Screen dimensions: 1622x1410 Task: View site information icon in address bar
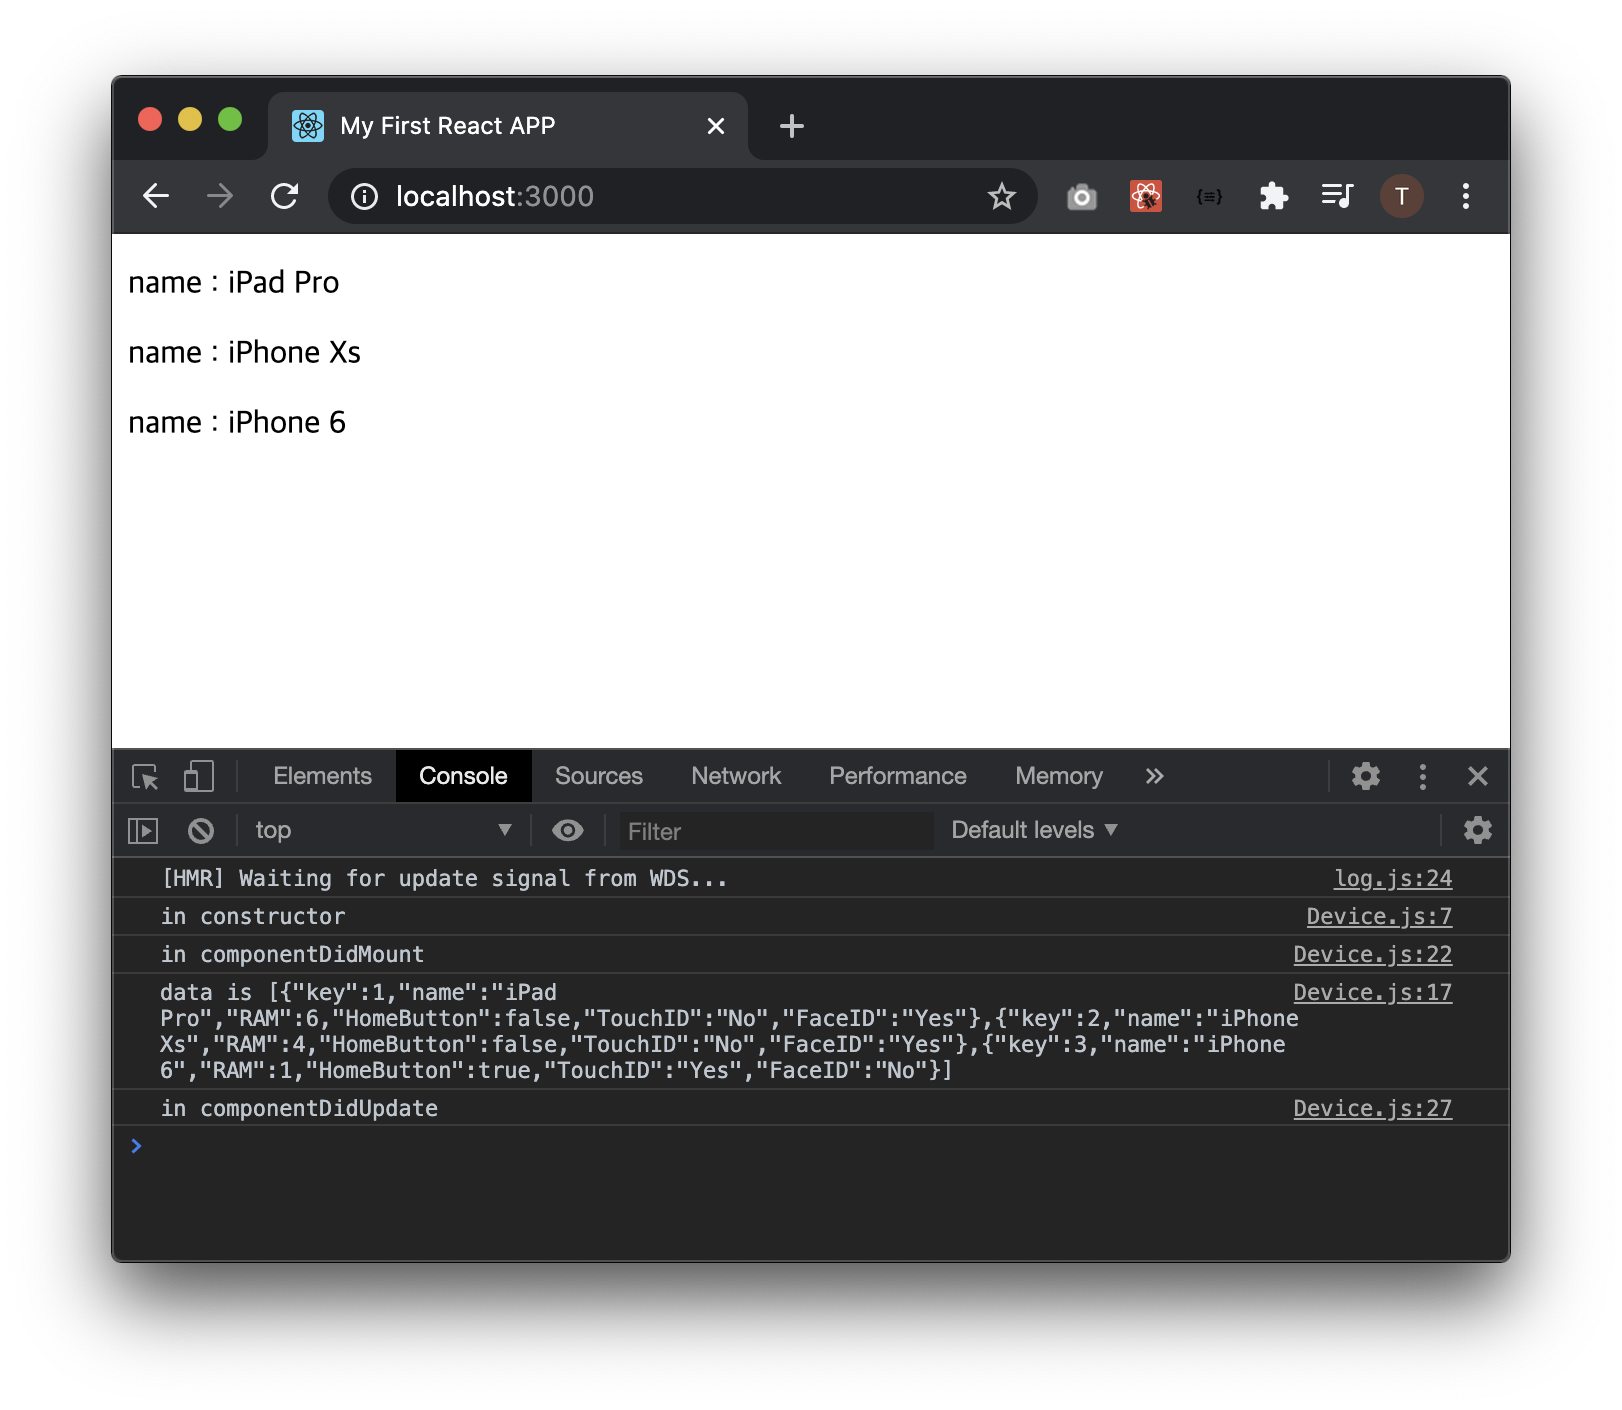pyautogui.click(x=364, y=197)
